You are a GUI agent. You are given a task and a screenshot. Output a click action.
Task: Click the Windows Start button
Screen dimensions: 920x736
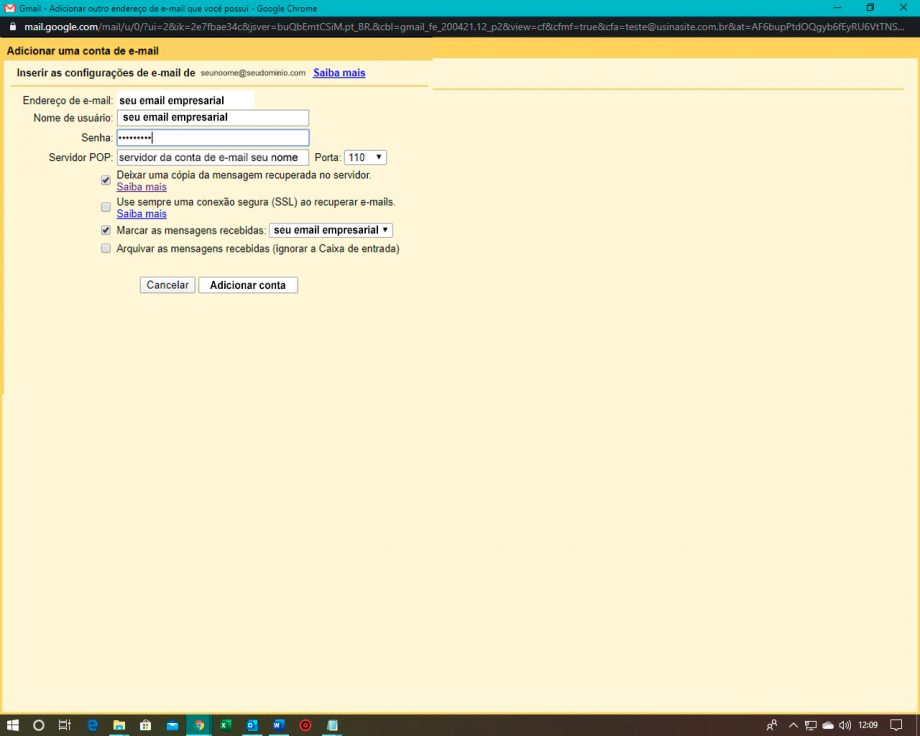pyautogui.click(x=13, y=725)
